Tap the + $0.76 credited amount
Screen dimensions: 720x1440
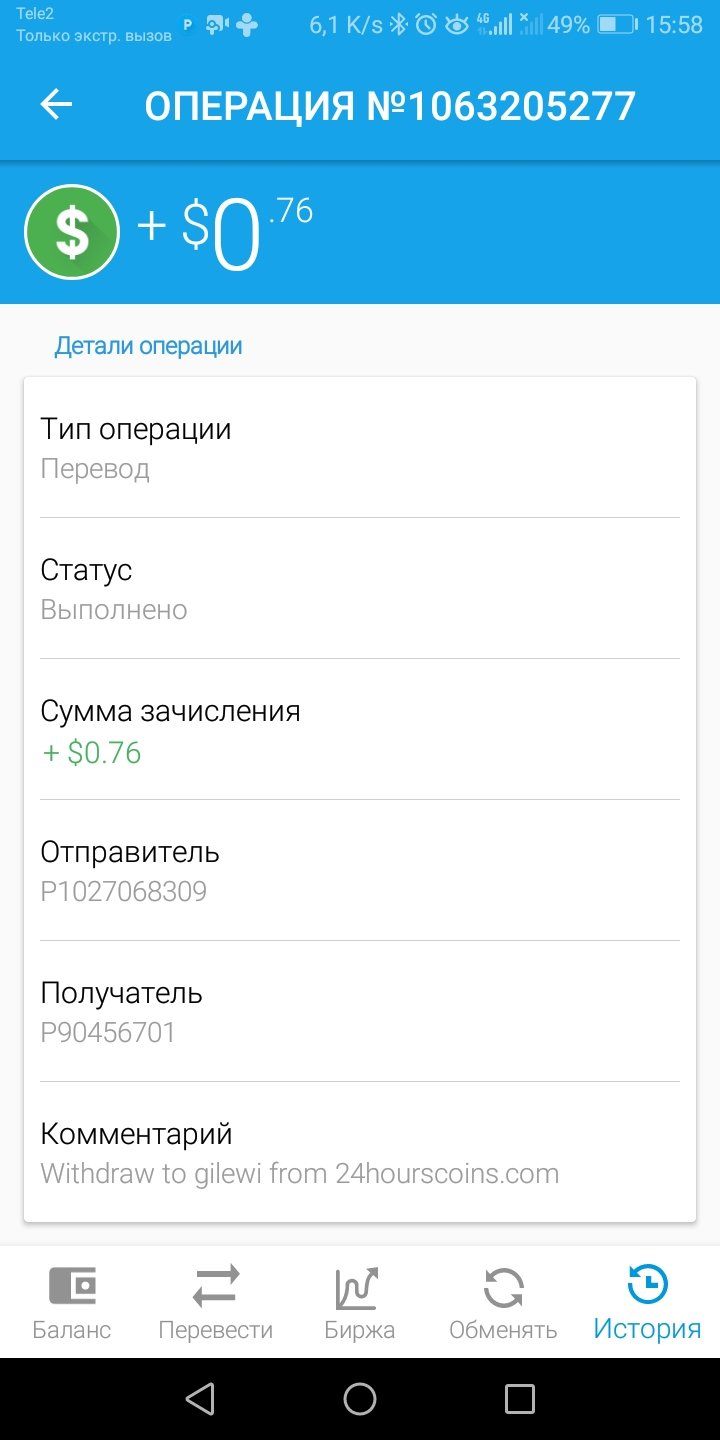click(91, 752)
